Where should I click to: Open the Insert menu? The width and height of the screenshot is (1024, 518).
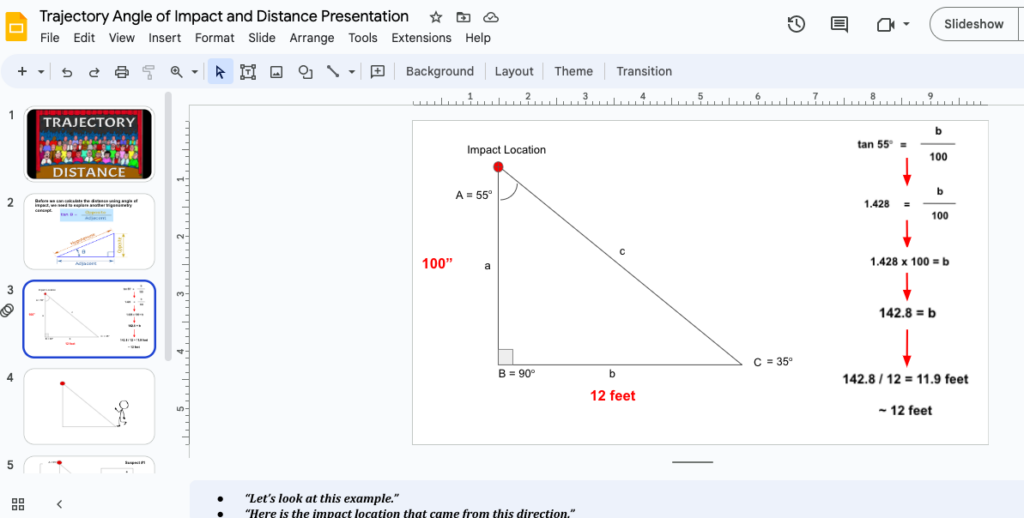pos(164,38)
